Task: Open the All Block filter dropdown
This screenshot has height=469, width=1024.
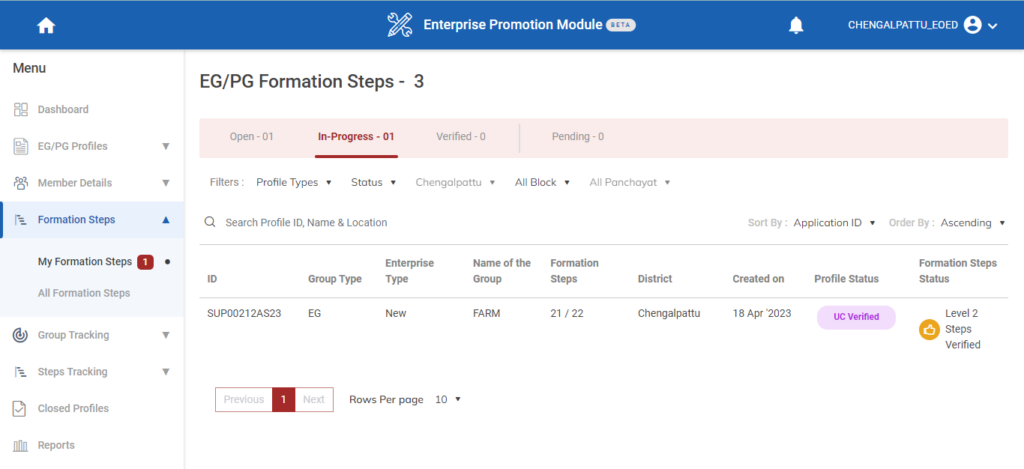Action: 542,183
